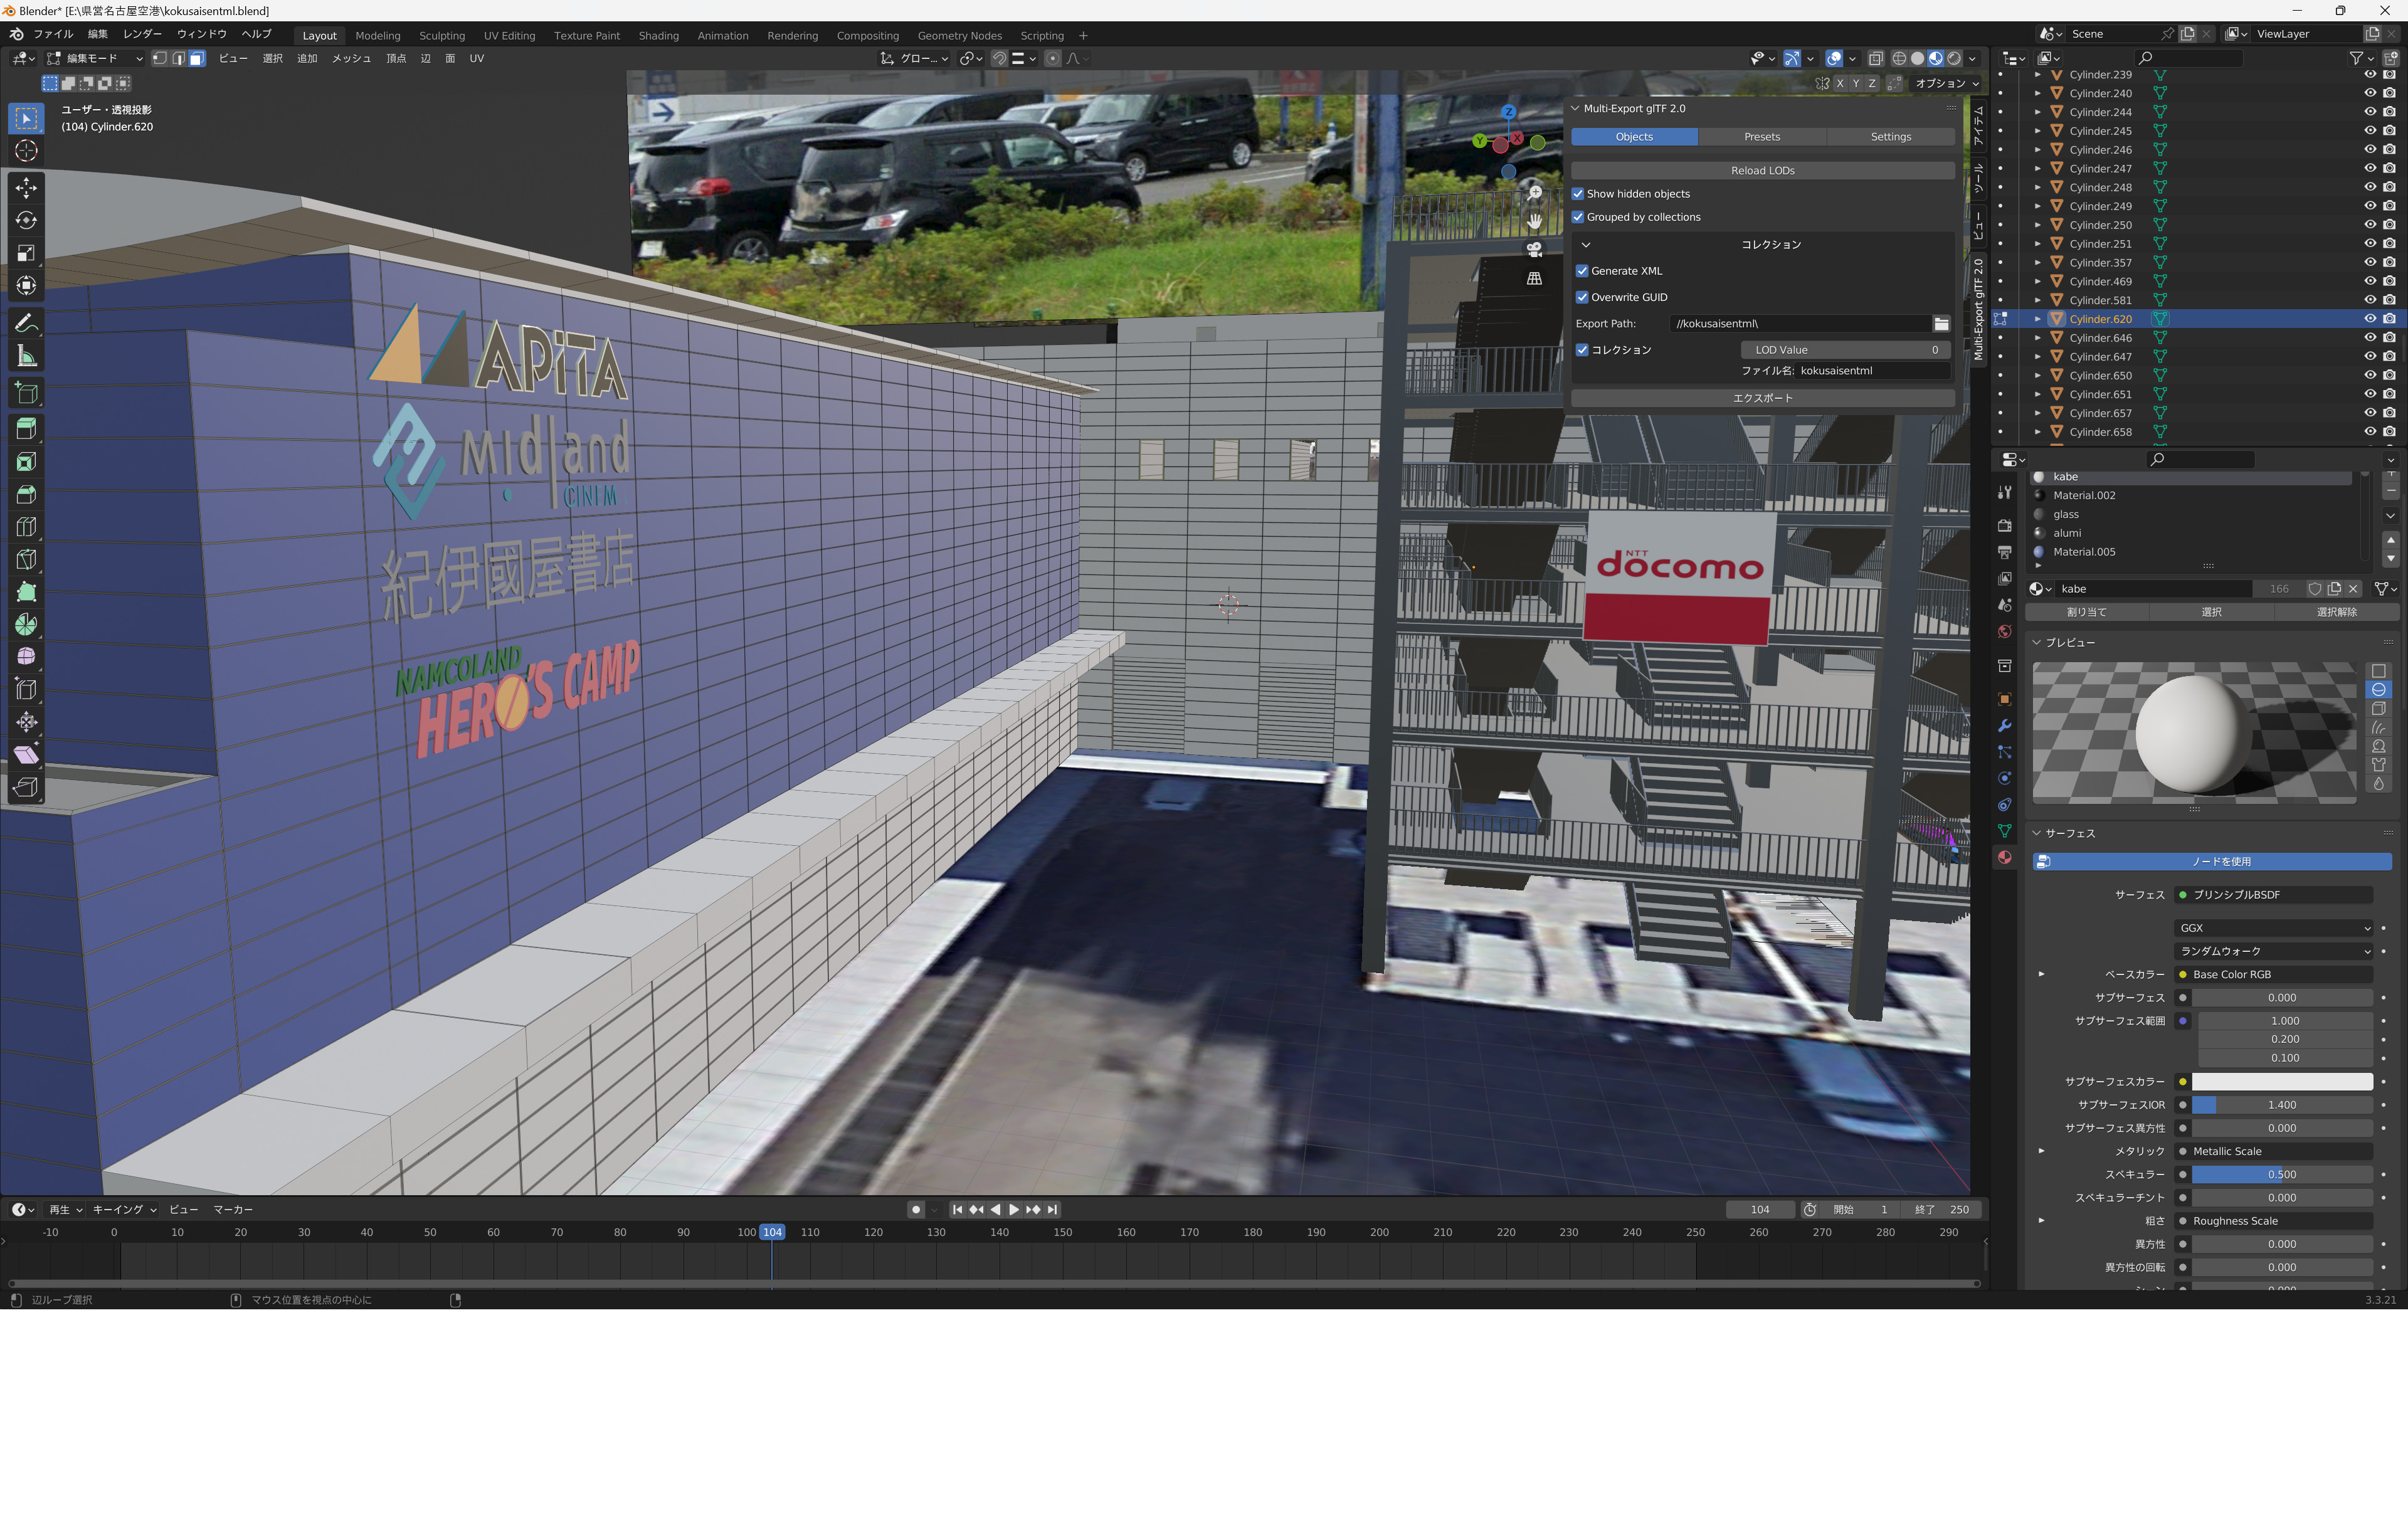Image resolution: width=2408 pixels, height=1520 pixels.
Task: Click the 割り当て material button
Action: point(2087,612)
